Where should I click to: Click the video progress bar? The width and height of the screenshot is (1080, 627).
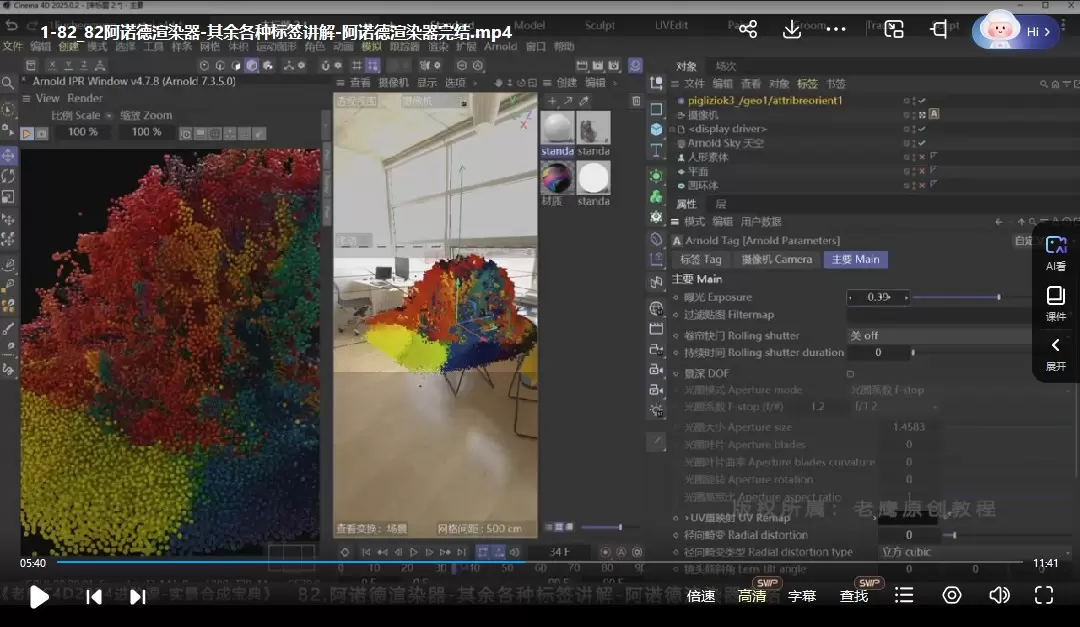point(540,563)
